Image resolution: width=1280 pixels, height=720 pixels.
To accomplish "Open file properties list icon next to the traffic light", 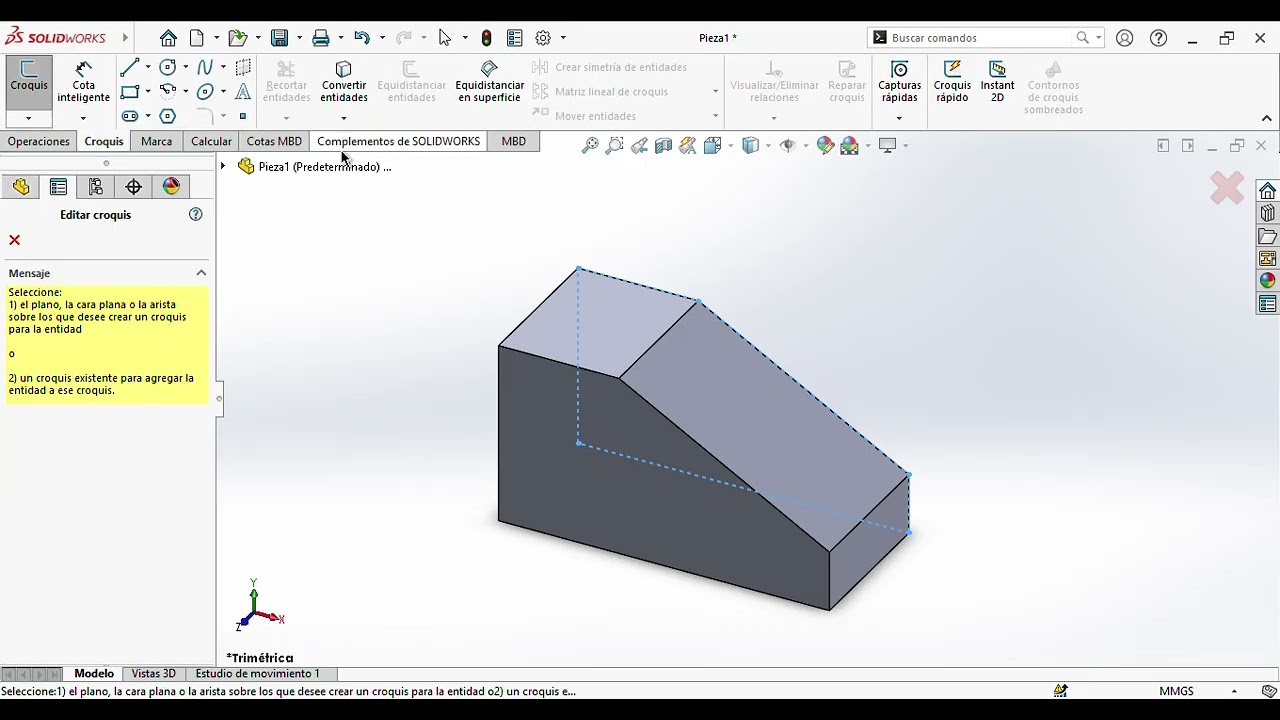I will [x=515, y=38].
